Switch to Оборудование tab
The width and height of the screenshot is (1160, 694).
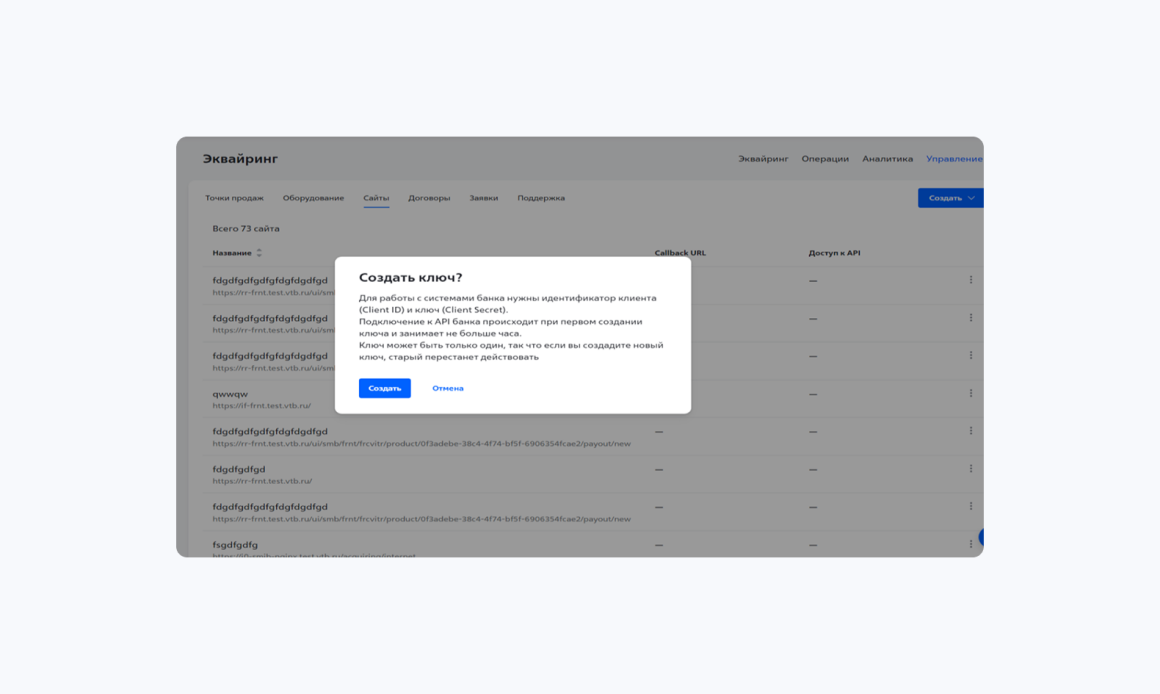(x=313, y=198)
